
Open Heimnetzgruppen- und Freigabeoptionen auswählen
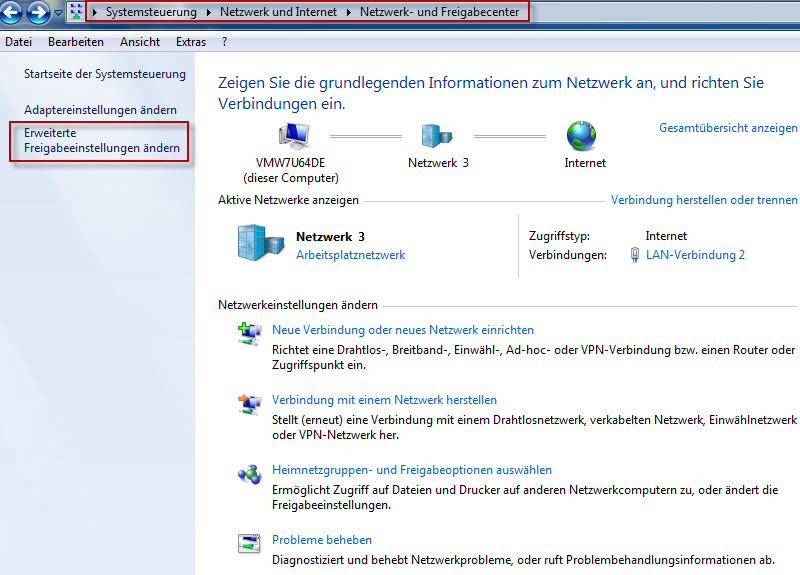pos(412,470)
